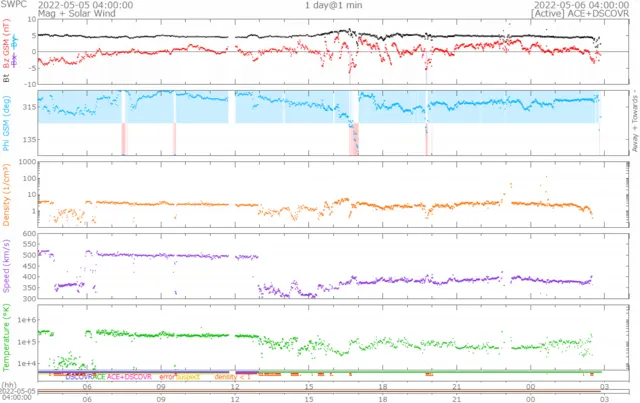Click the ACE+DSCOVR legend entry in source bar
Screen dimensions: 640x403
pyautogui.click(x=127, y=377)
